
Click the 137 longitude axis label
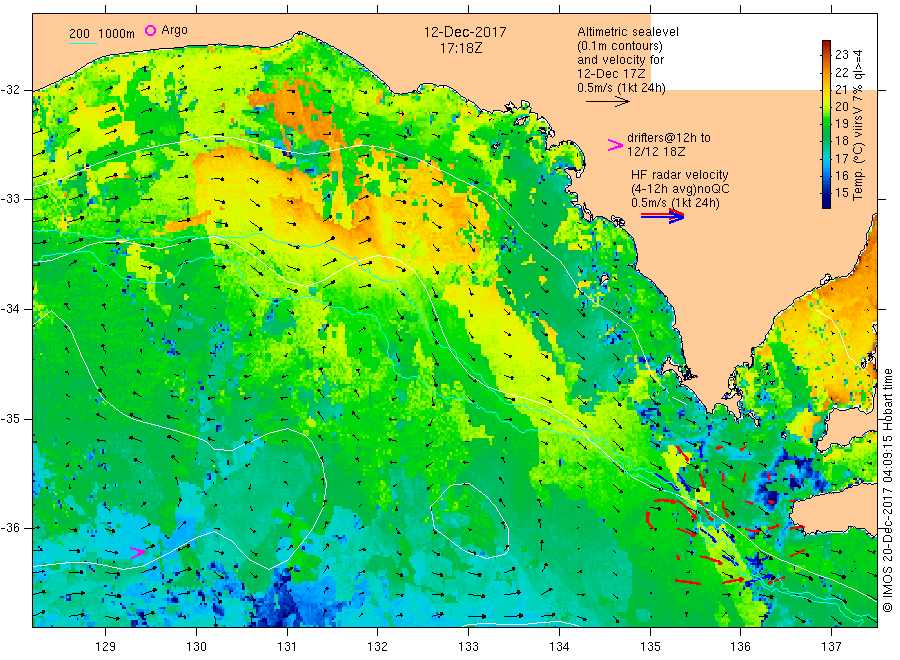click(x=831, y=647)
